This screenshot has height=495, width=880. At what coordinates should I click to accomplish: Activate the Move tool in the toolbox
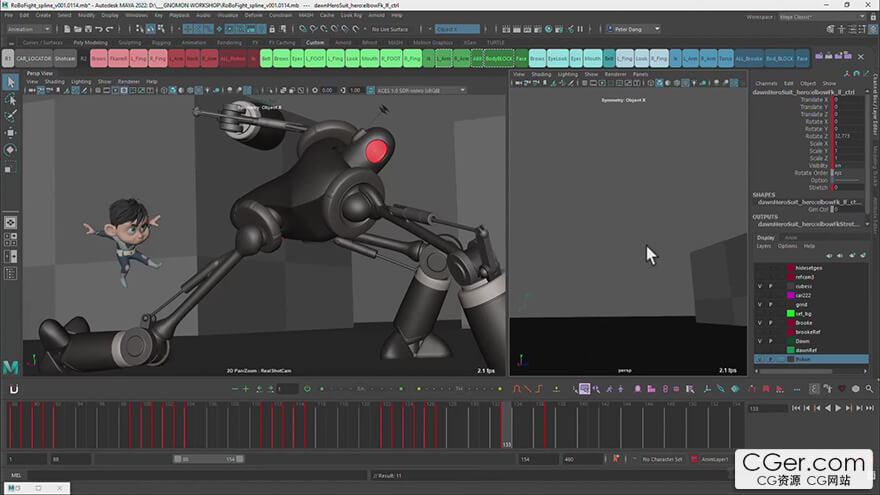(x=10, y=133)
